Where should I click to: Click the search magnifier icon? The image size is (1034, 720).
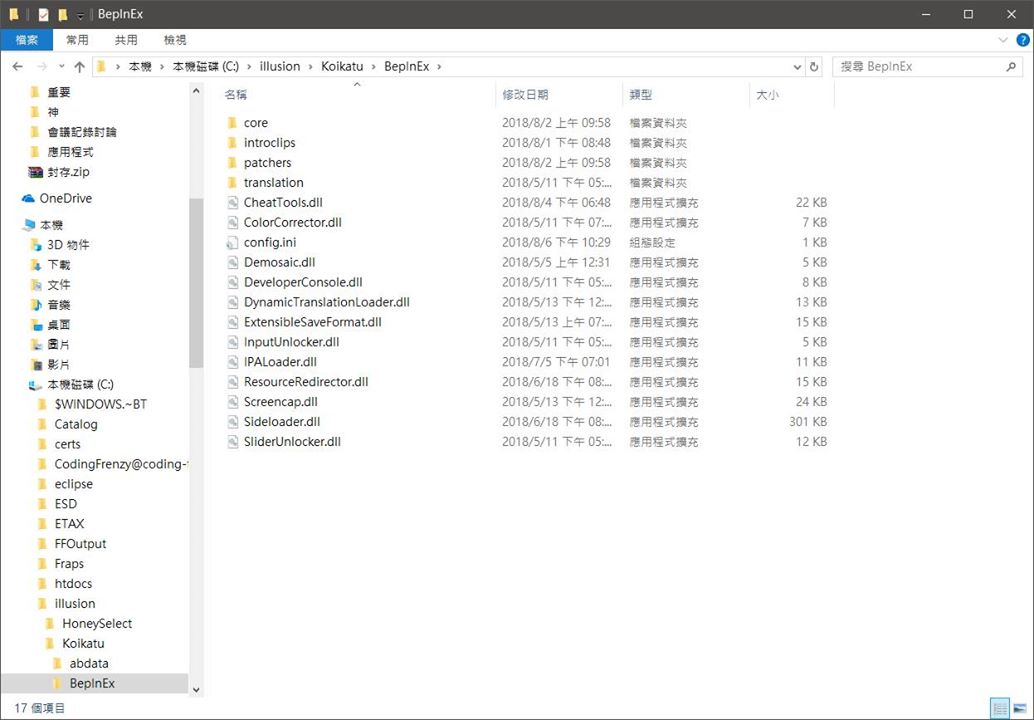click(x=1011, y=67)
